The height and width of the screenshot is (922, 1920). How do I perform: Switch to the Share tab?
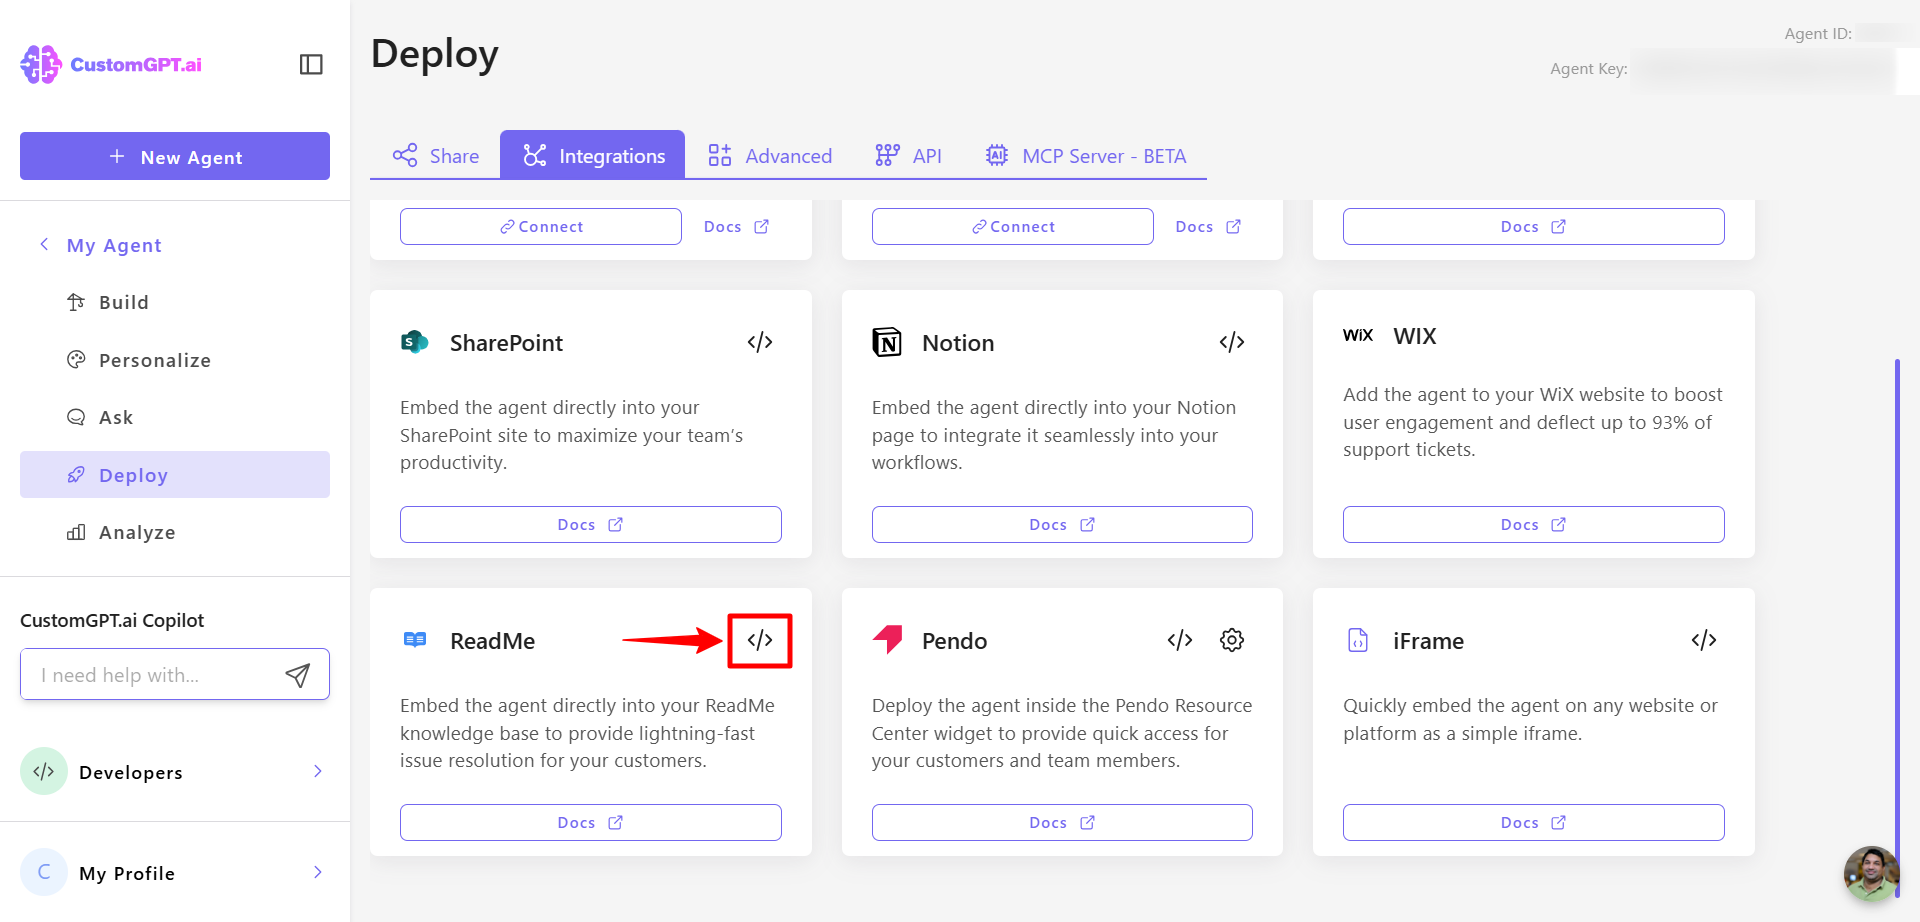click(x=435, y=155)
